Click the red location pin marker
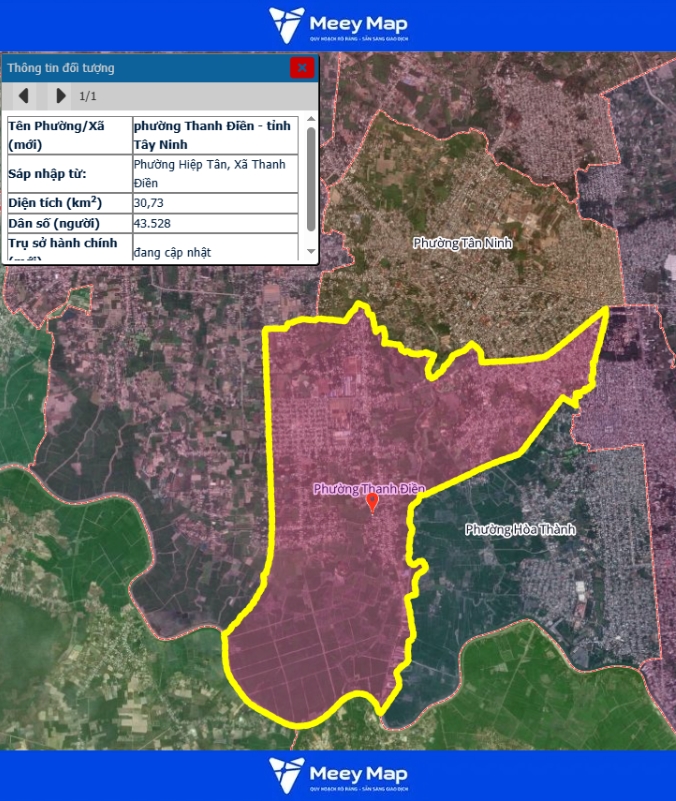 (373, 501)
